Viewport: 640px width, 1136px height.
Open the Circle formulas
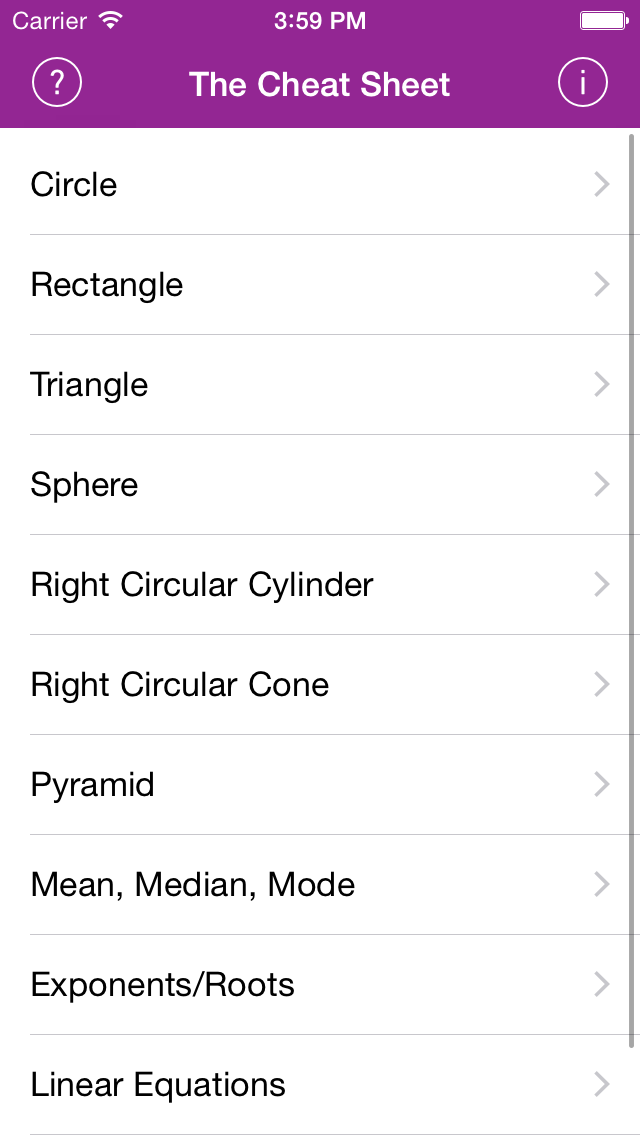pos(320,185)
